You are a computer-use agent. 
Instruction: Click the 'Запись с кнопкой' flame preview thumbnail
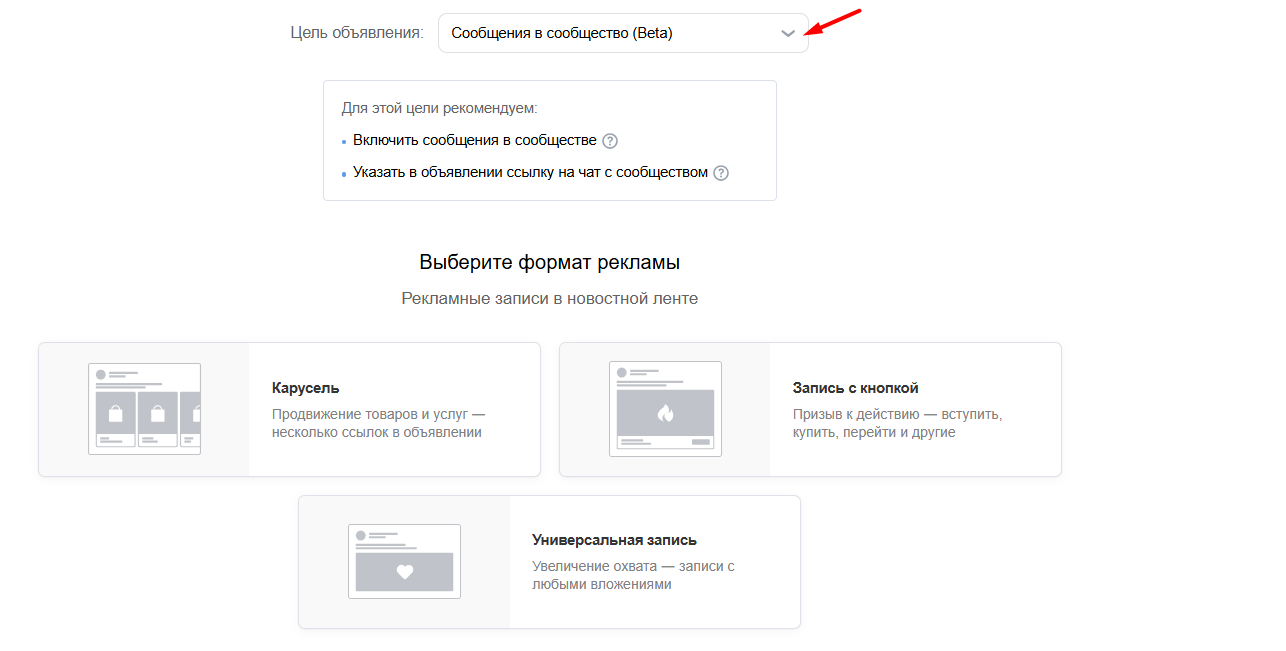click(665, 409)
